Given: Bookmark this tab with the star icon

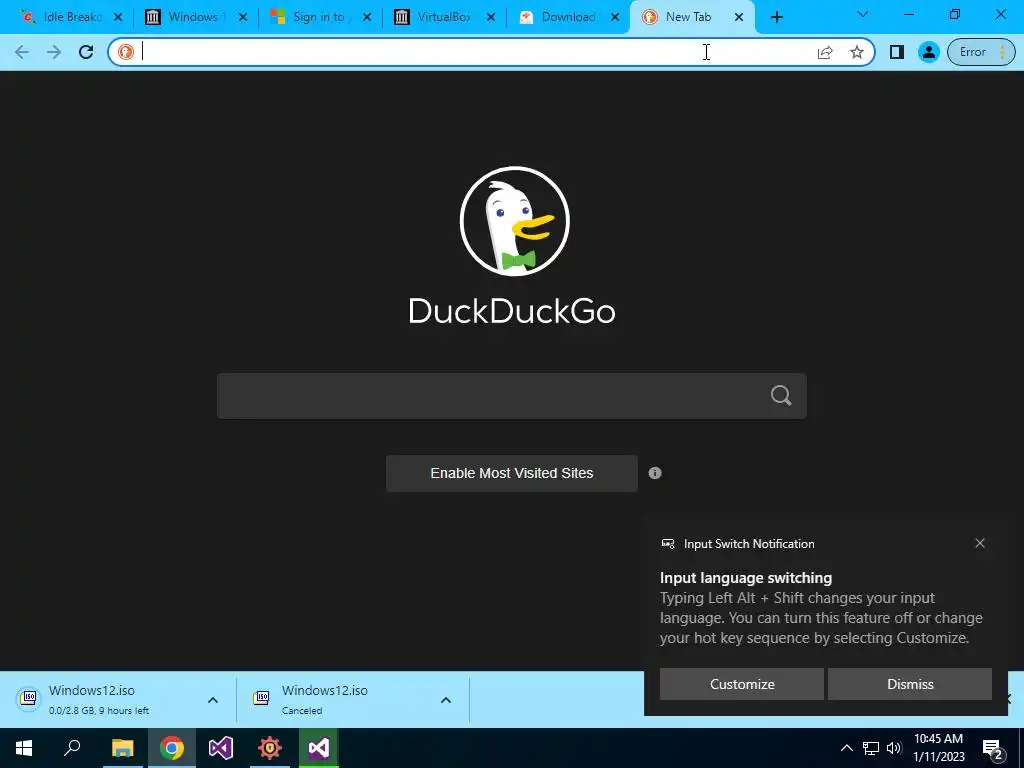Looking at the screenshot, I should (x=857, y=52).
